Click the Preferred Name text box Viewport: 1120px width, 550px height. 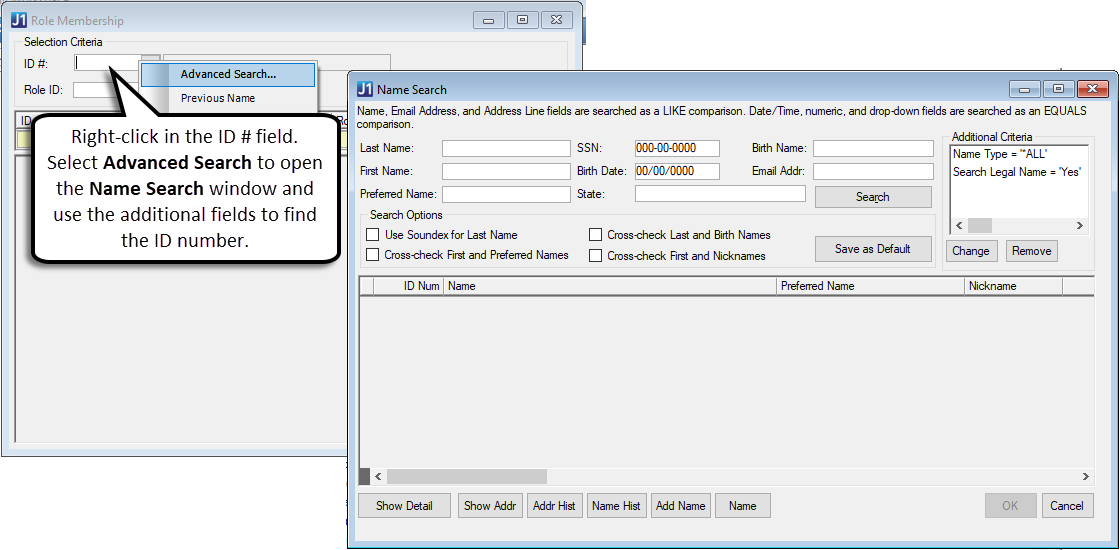(x=506, y=194)
